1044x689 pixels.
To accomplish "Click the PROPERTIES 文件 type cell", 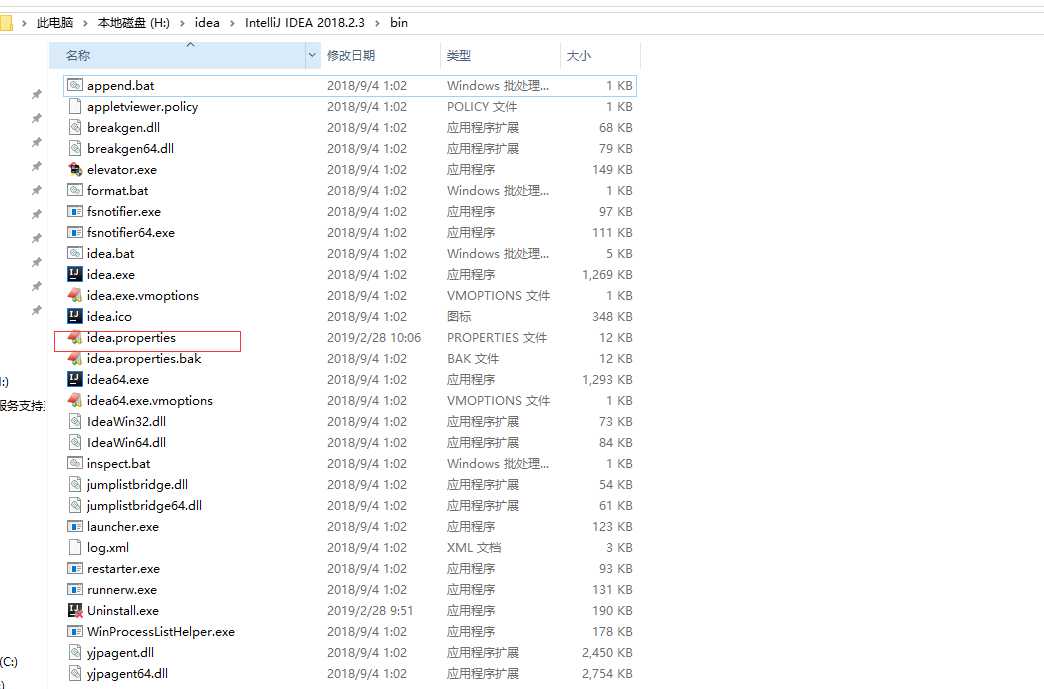I will point(497,338).
